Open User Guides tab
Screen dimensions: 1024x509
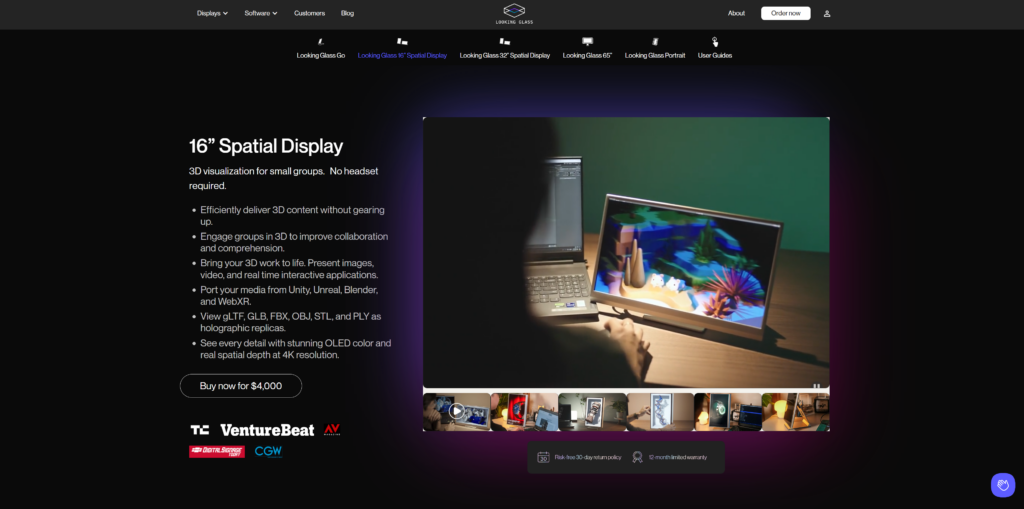[715, 56]
